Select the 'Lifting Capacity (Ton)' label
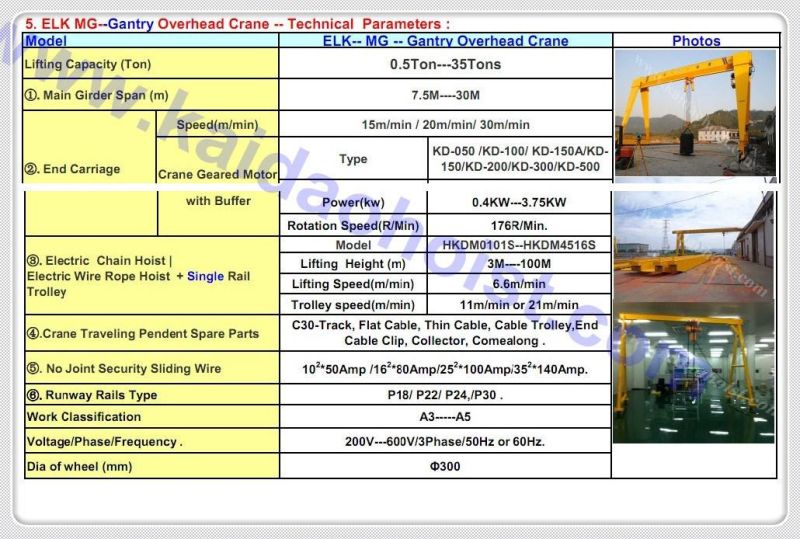The width and height of the screenshot is (800, 539). tap(88, 64)
